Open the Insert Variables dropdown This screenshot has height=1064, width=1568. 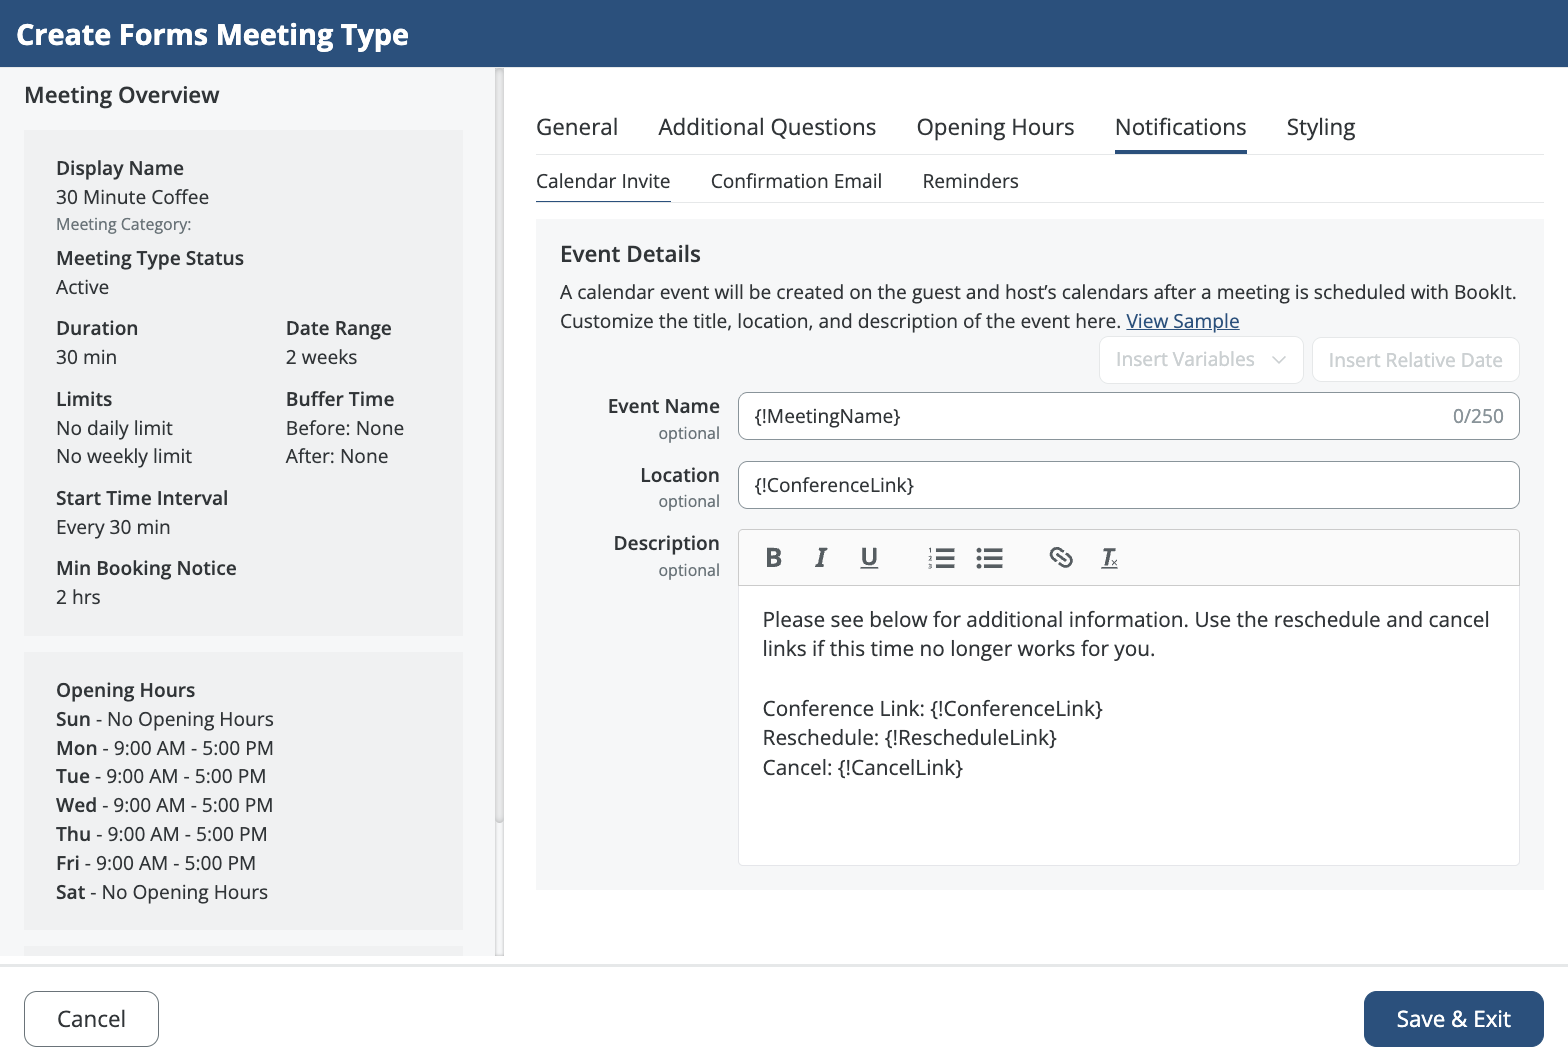1200,360
